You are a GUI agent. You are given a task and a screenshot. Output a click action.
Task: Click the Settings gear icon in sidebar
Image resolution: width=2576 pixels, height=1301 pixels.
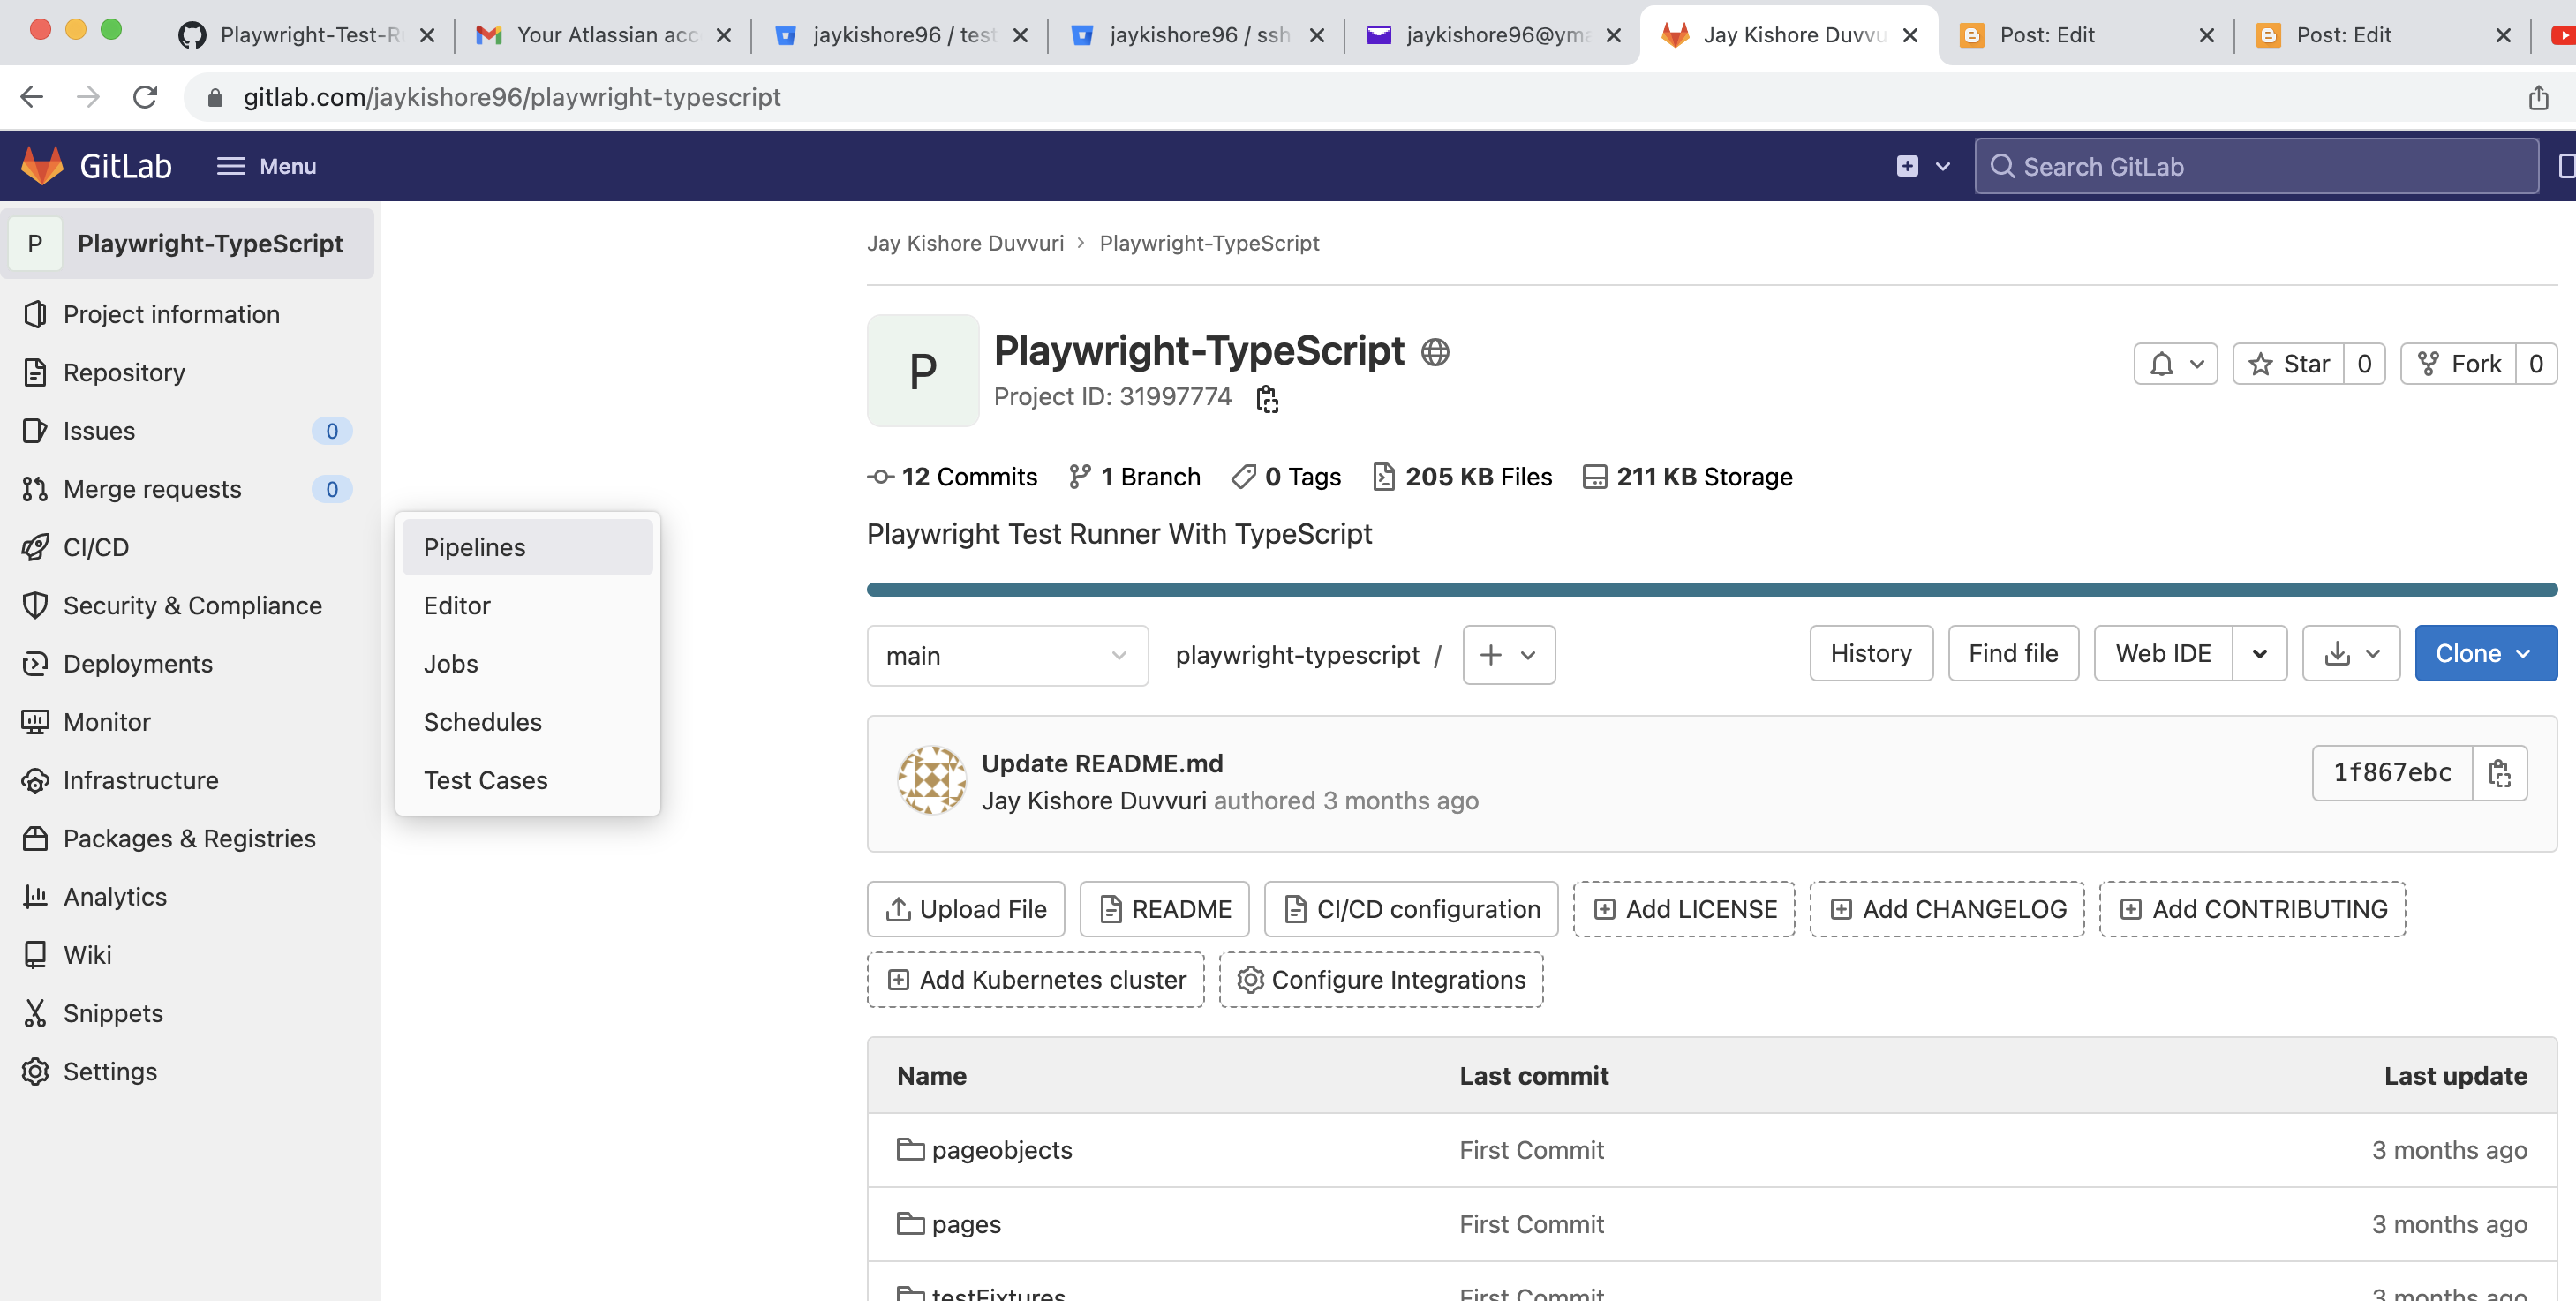coord(35,1071)
